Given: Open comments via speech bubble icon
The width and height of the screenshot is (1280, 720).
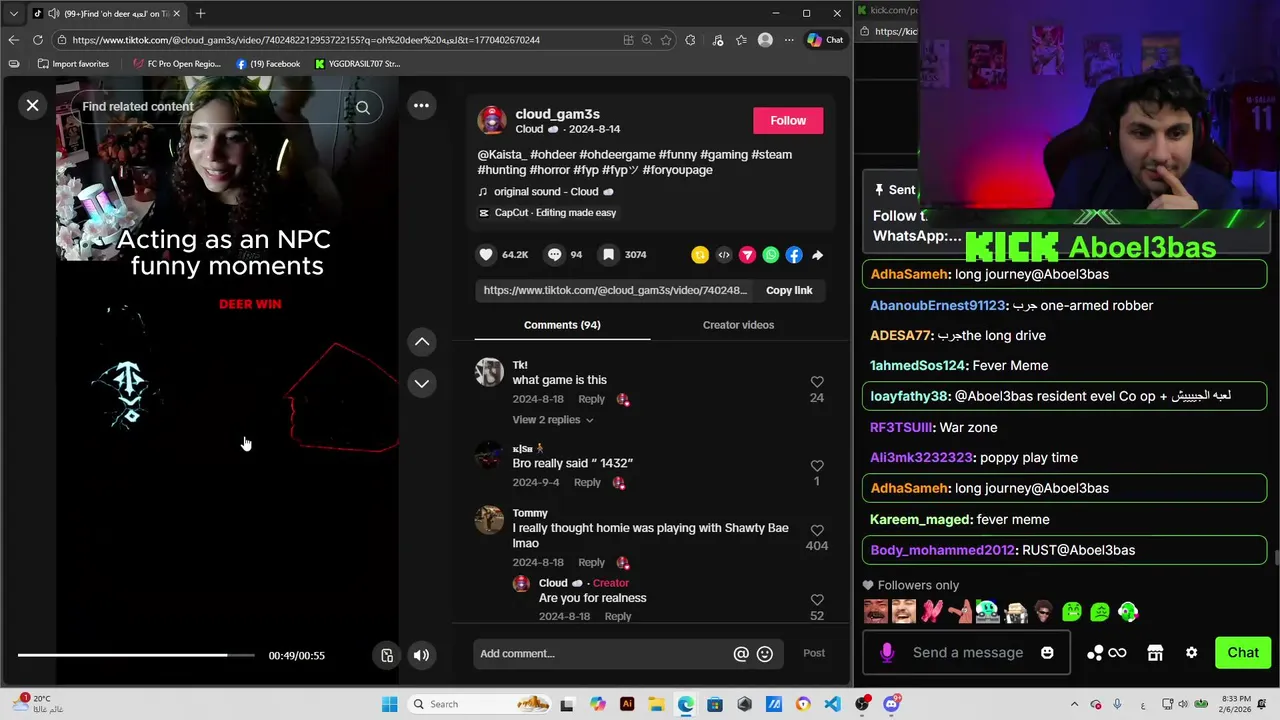Looking at the screenshot, I should pos(554,255).
